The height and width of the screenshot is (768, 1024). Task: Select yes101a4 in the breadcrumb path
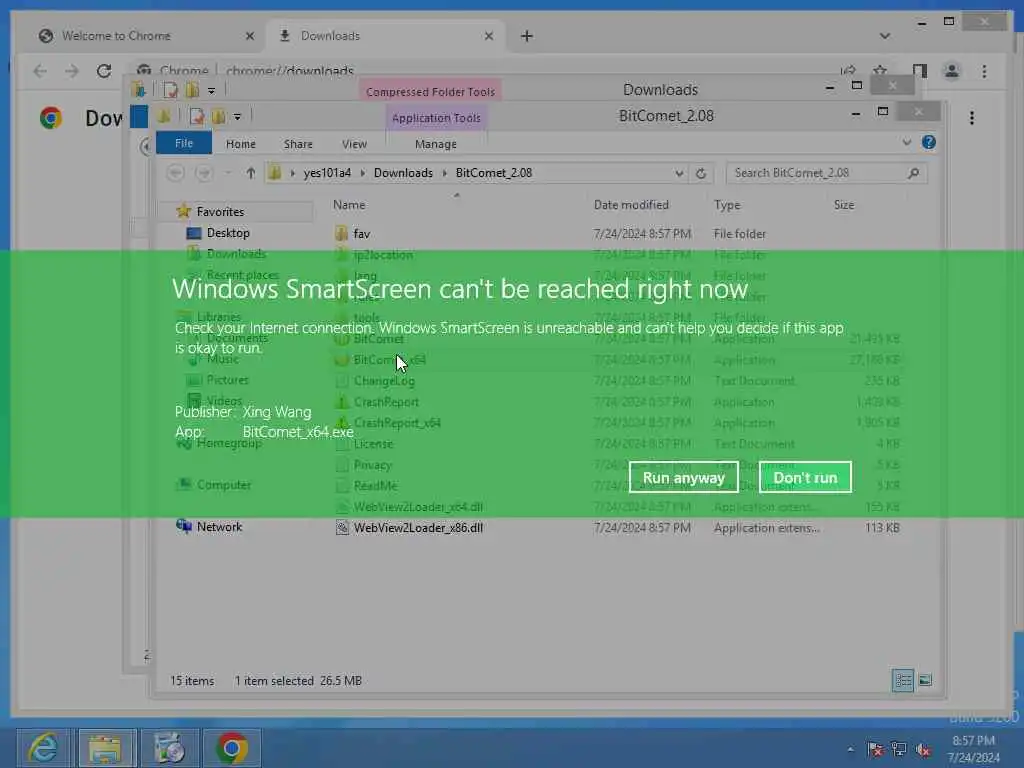pos(327,173)
